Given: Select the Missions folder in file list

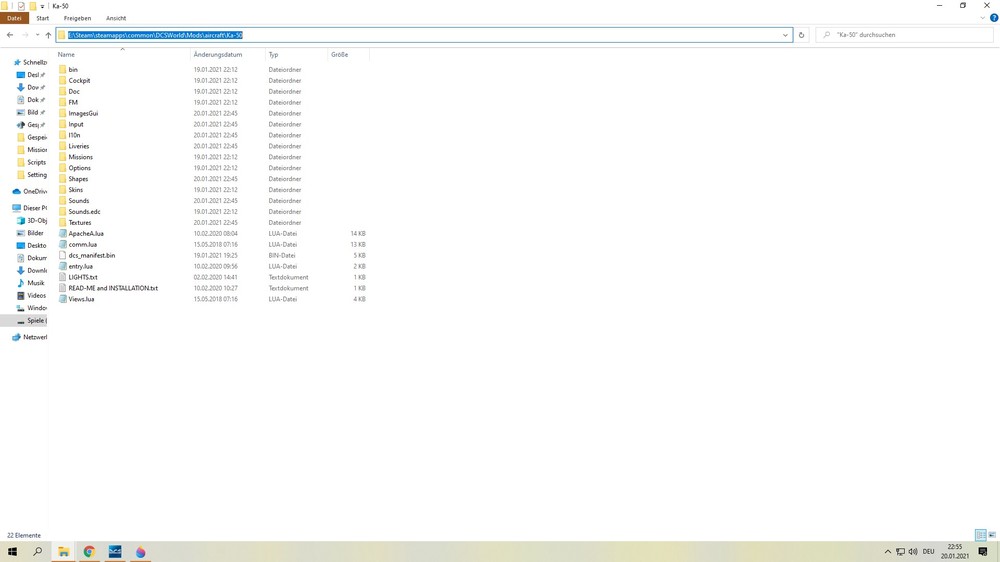Looking at the screenshot, I should coord(80,157).
